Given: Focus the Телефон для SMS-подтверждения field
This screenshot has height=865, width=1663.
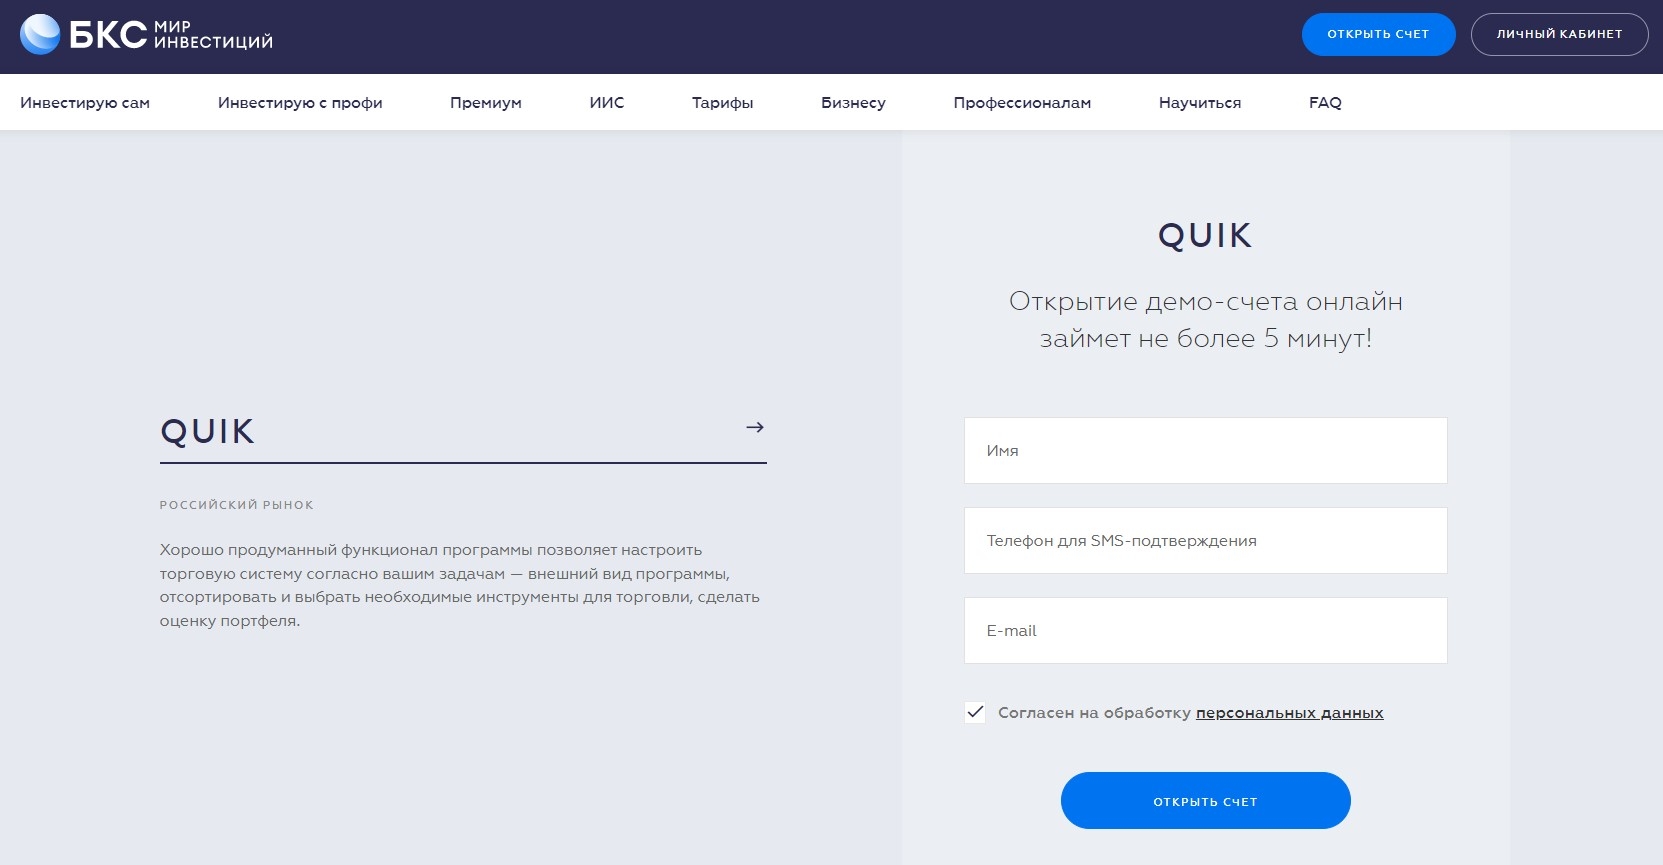Looking at the screenshot, I should click(1205, 540).
